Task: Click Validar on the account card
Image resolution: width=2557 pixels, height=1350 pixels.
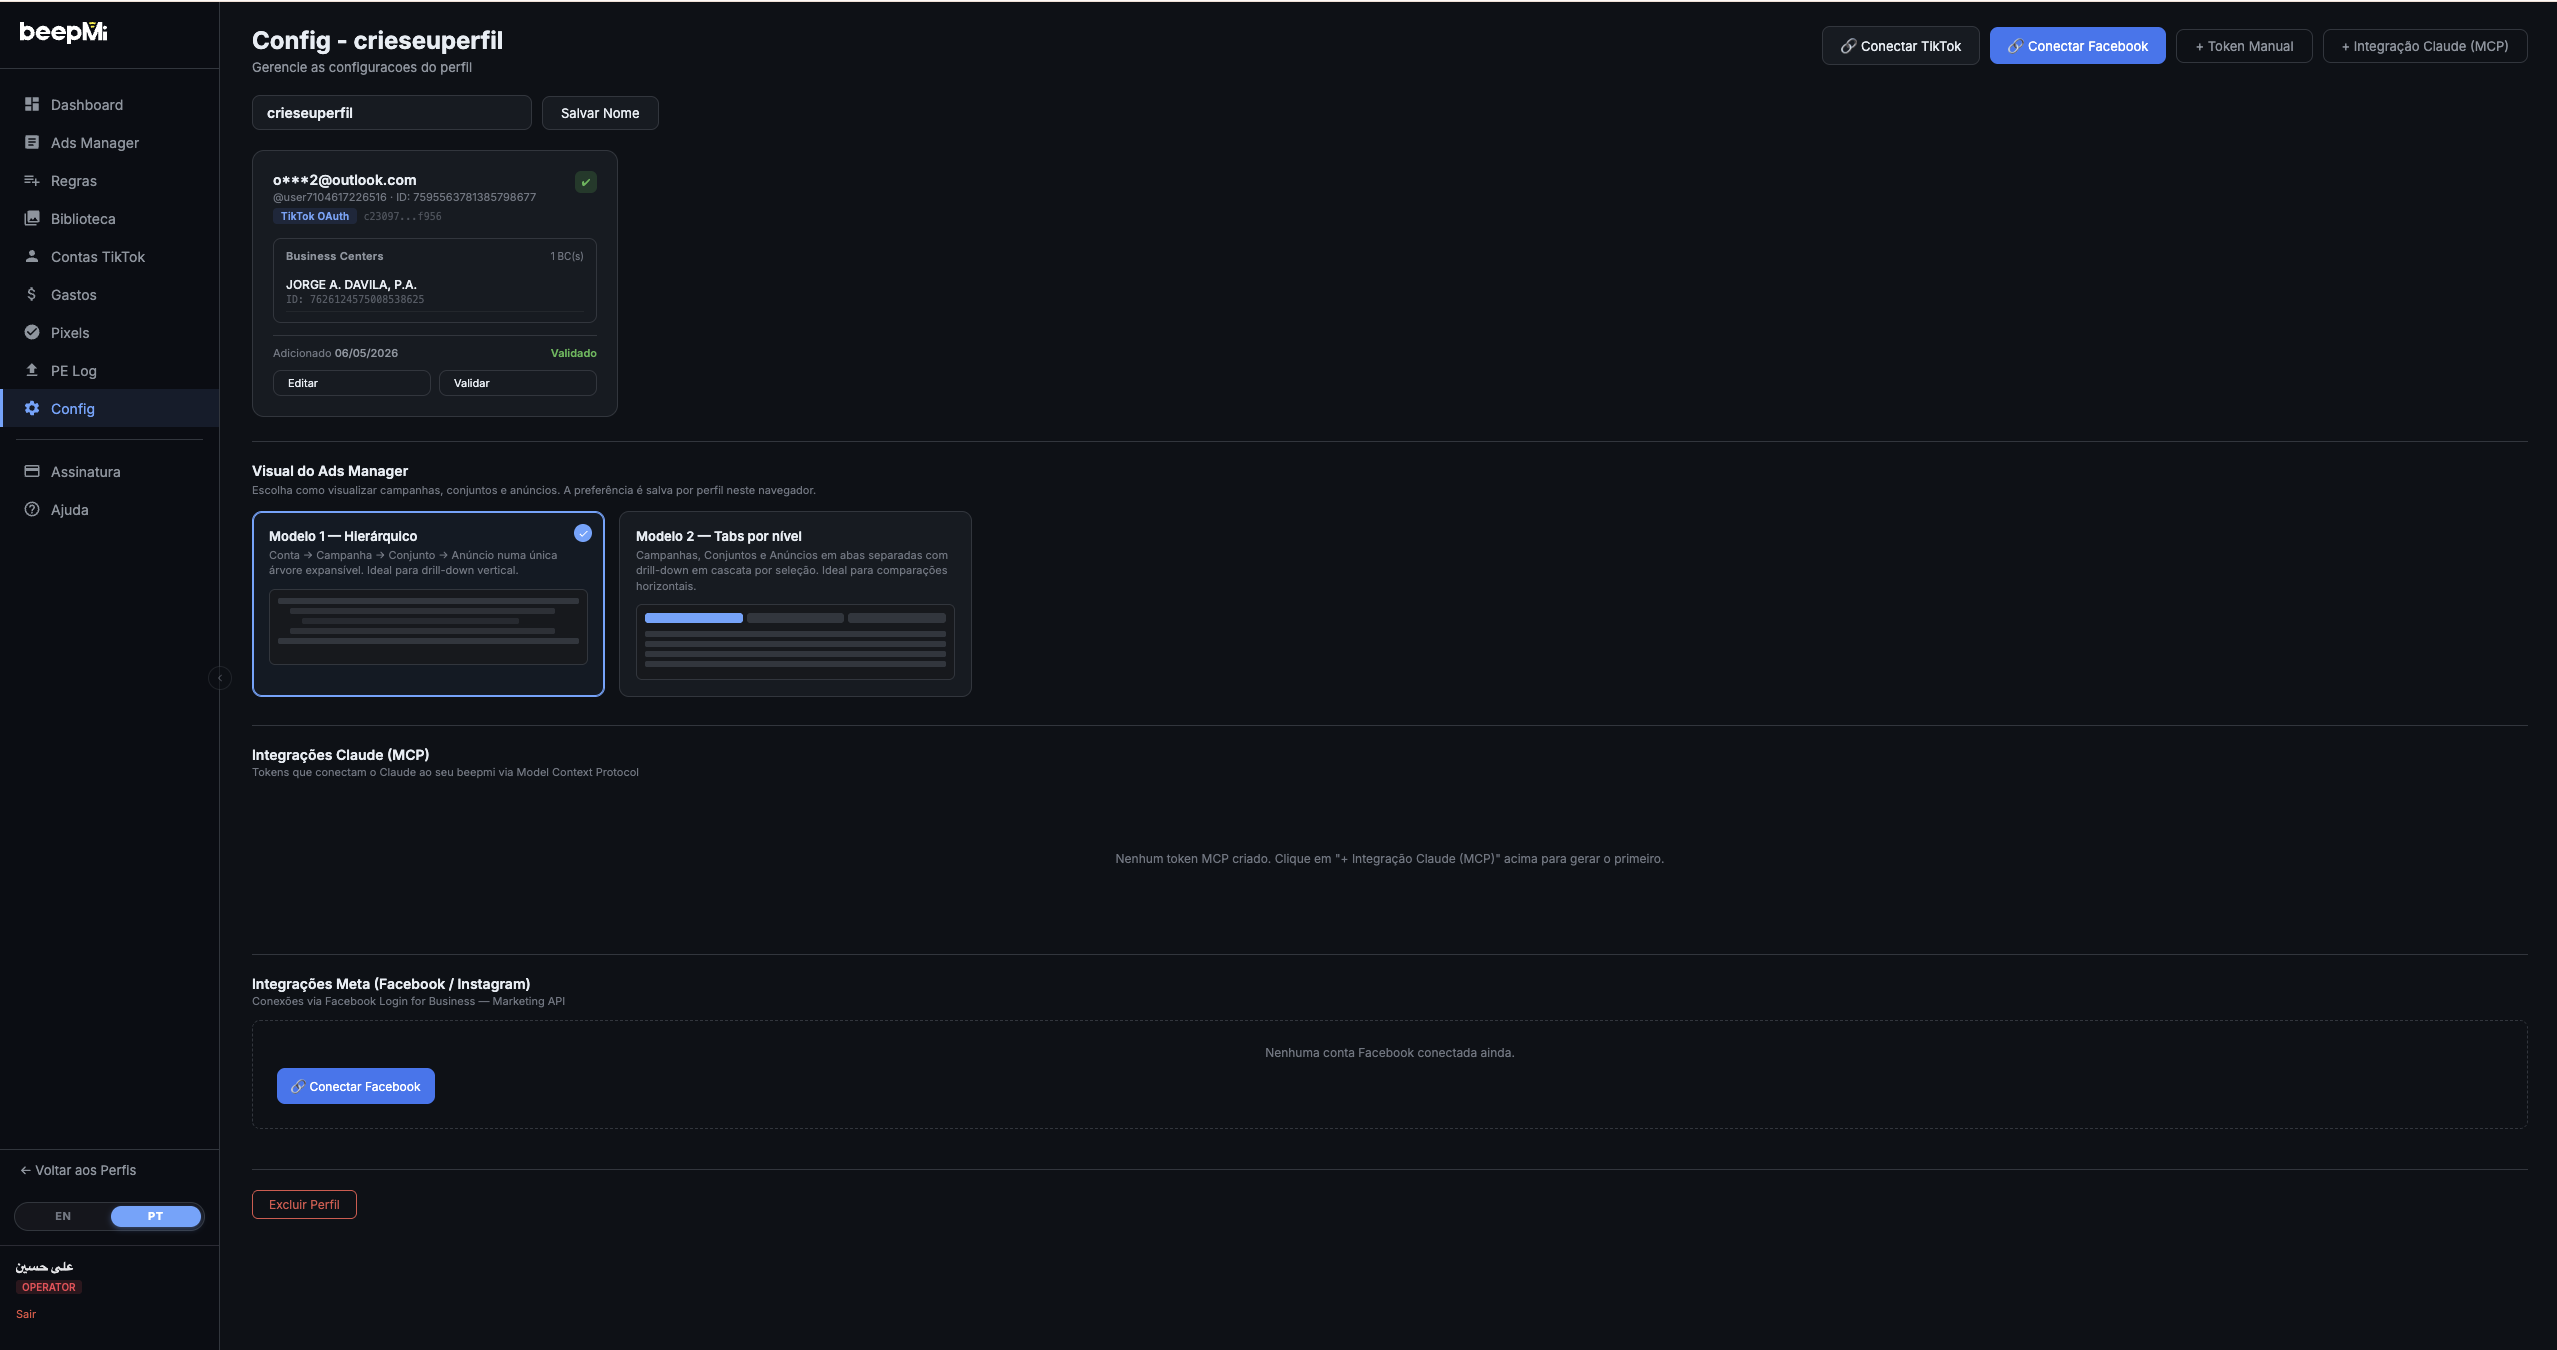Action: 517,383
